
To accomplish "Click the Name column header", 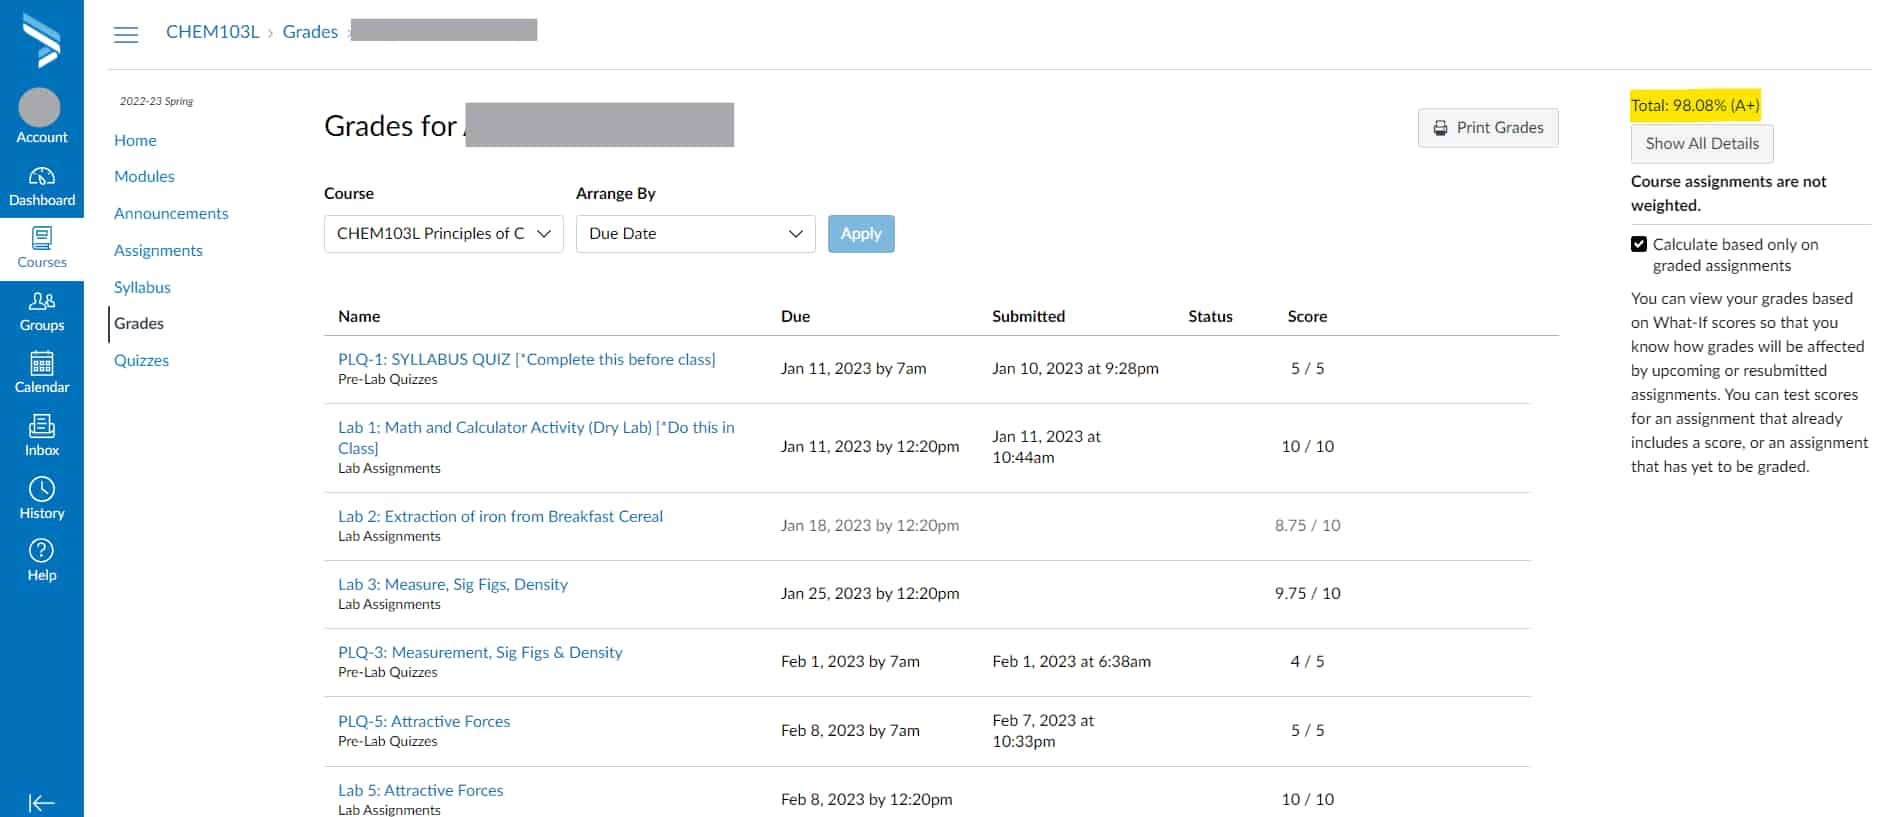I will coord(359,316).
